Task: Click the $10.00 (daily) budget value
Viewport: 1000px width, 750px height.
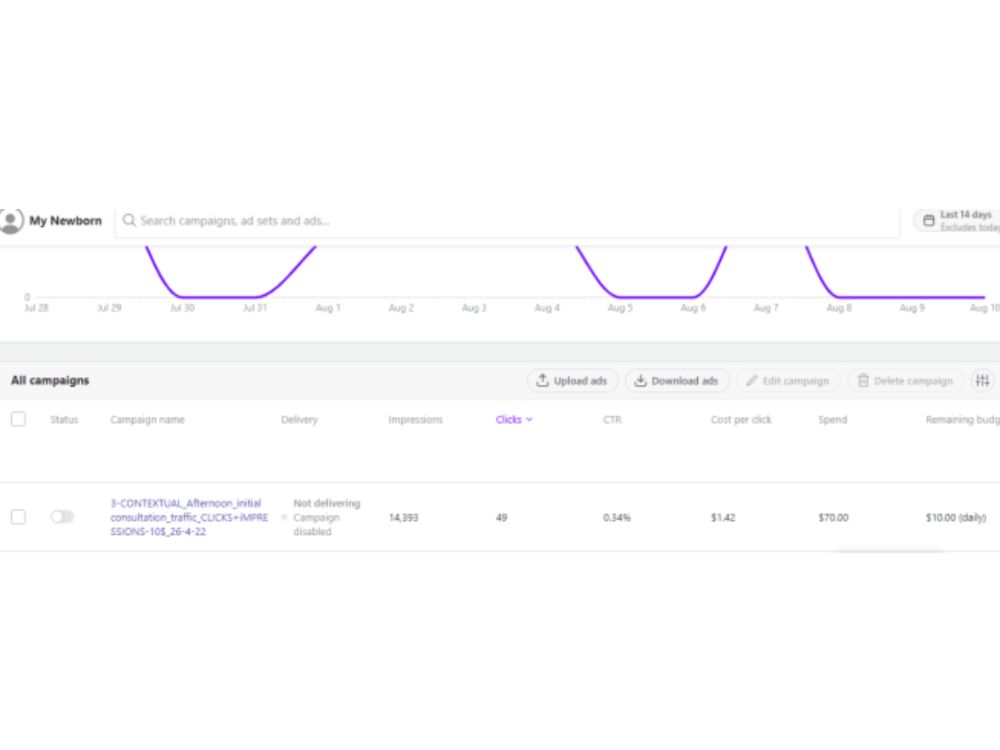Action: coord(956,517)
